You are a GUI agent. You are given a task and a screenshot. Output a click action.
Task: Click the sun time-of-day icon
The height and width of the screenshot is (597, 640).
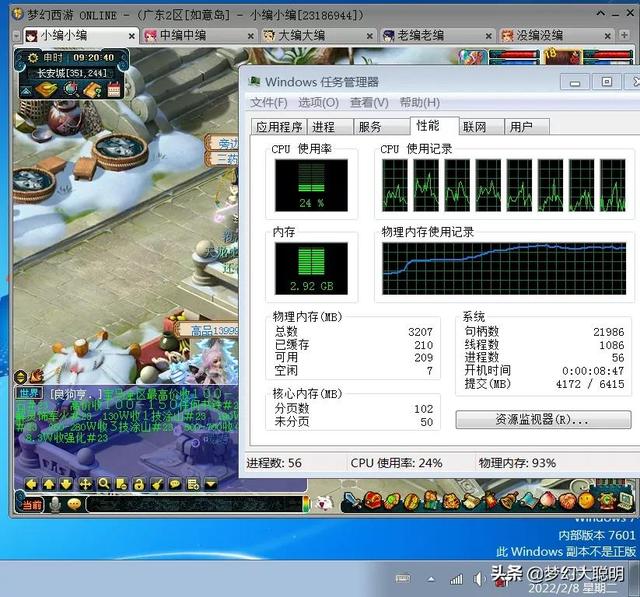pos(33,58)
